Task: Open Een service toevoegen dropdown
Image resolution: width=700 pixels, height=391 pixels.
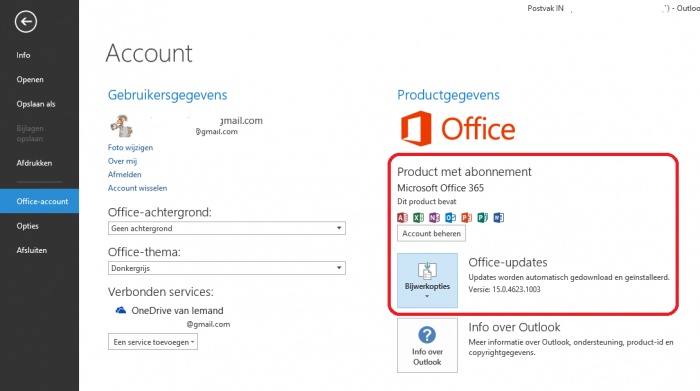Action: coord(153,342)
